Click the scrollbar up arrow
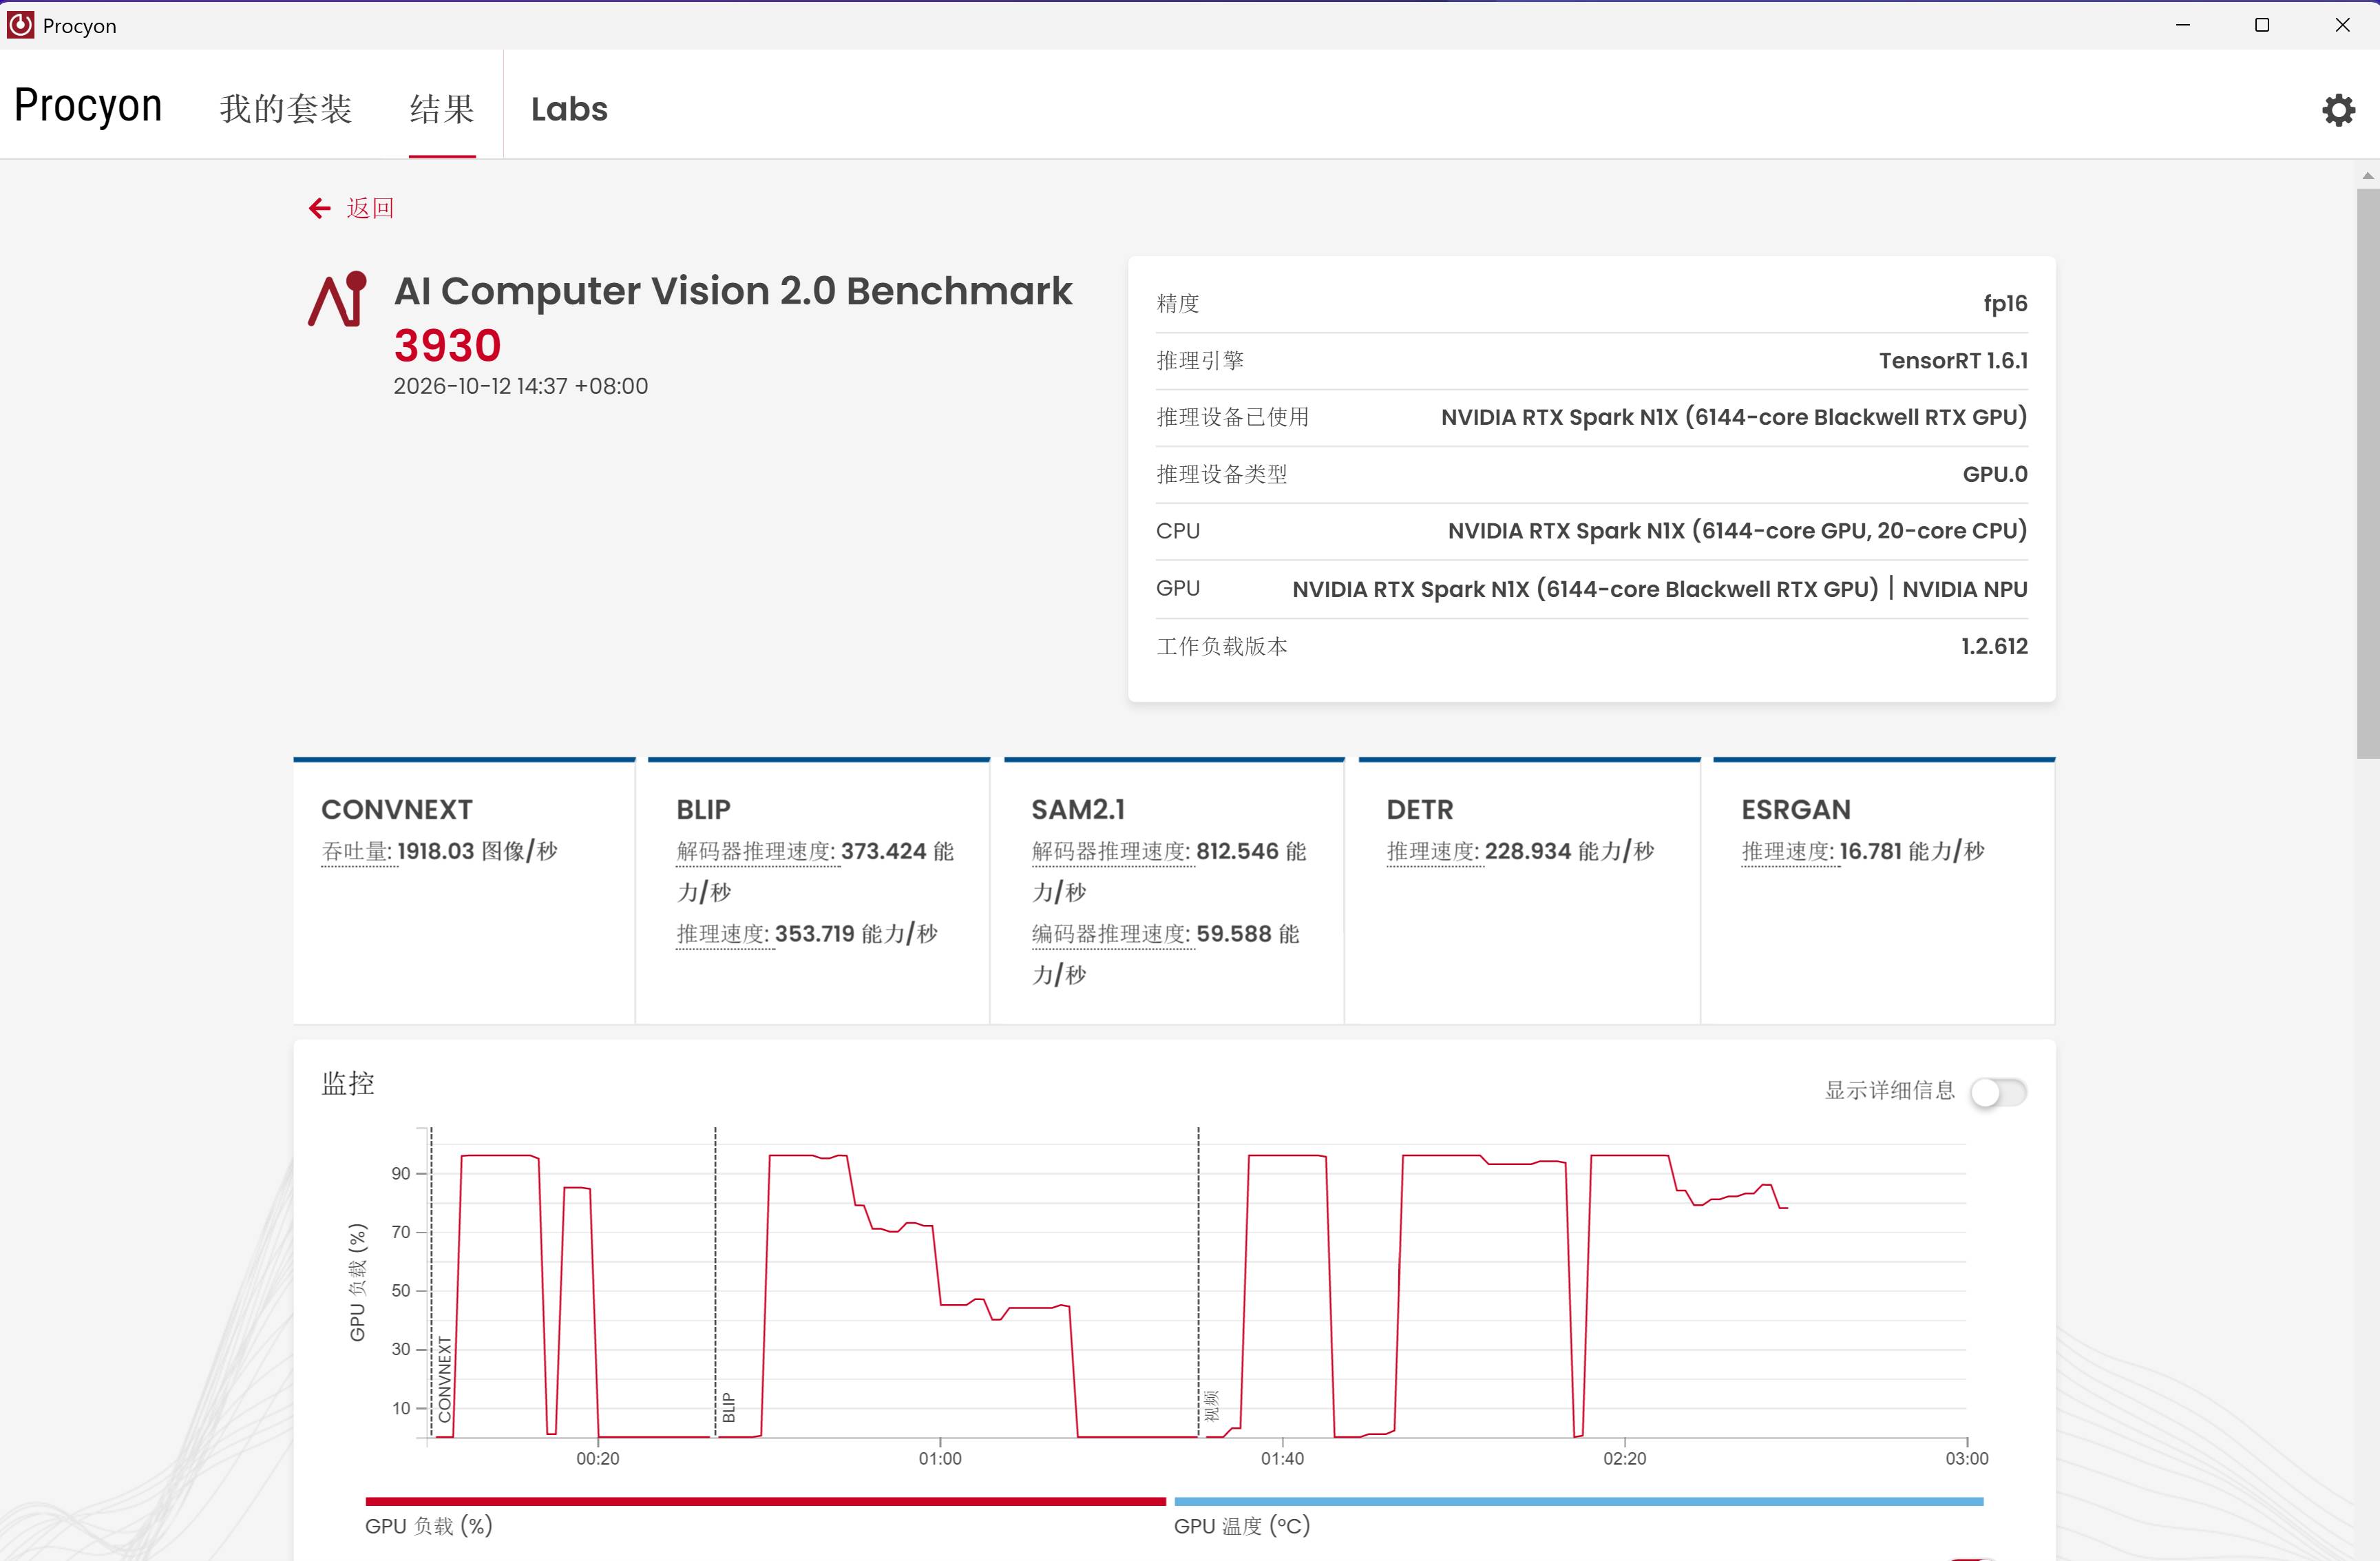The height and width of the screenshot is (1561, 2380). 2367,175
